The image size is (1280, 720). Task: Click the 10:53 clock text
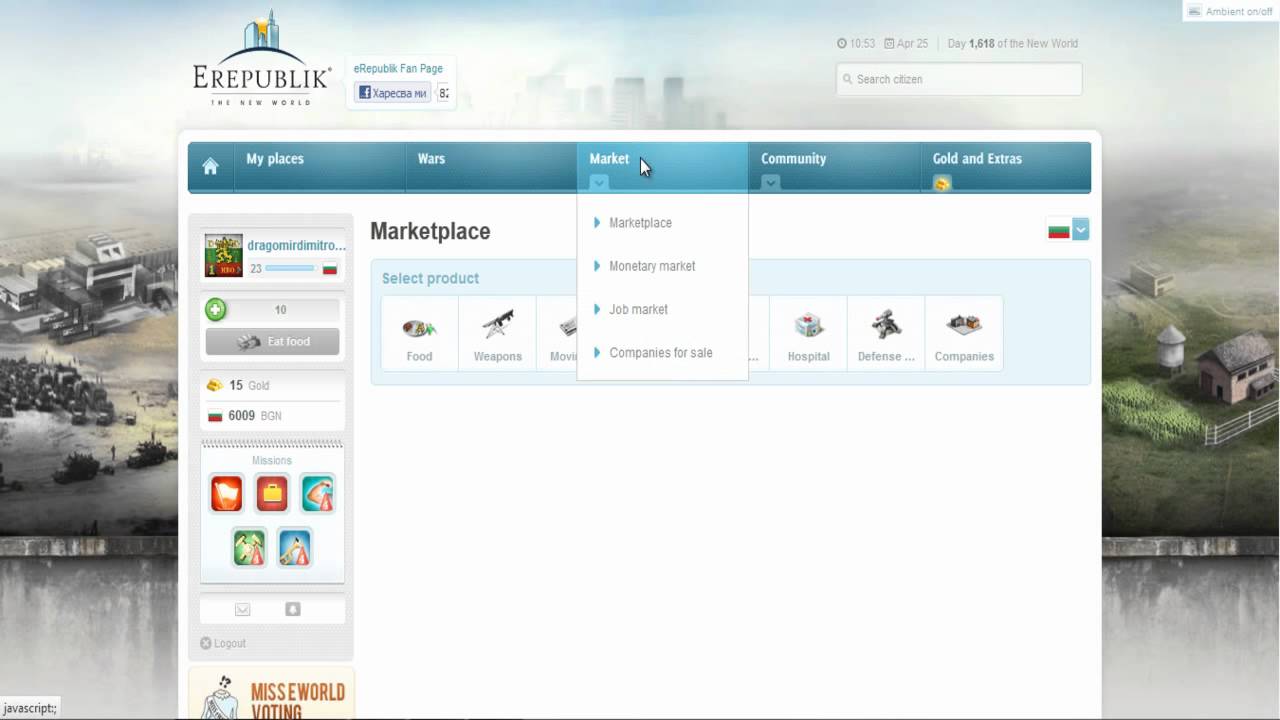(862, 43)
